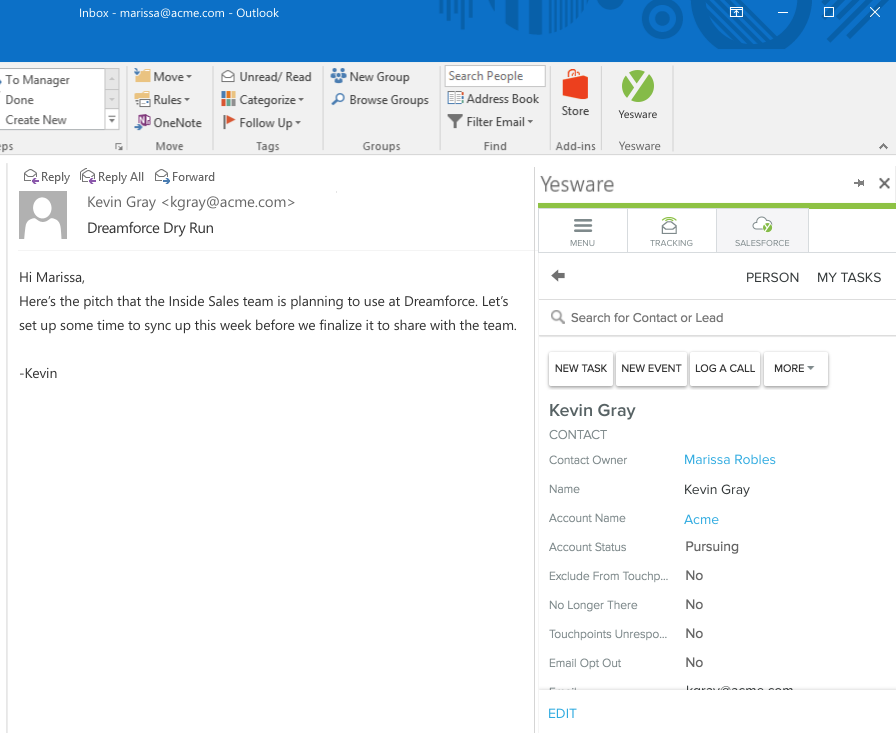Screen dimensions: 896x733
Task: Expand the MORE actions dropdown
Action: click(794, 368)
